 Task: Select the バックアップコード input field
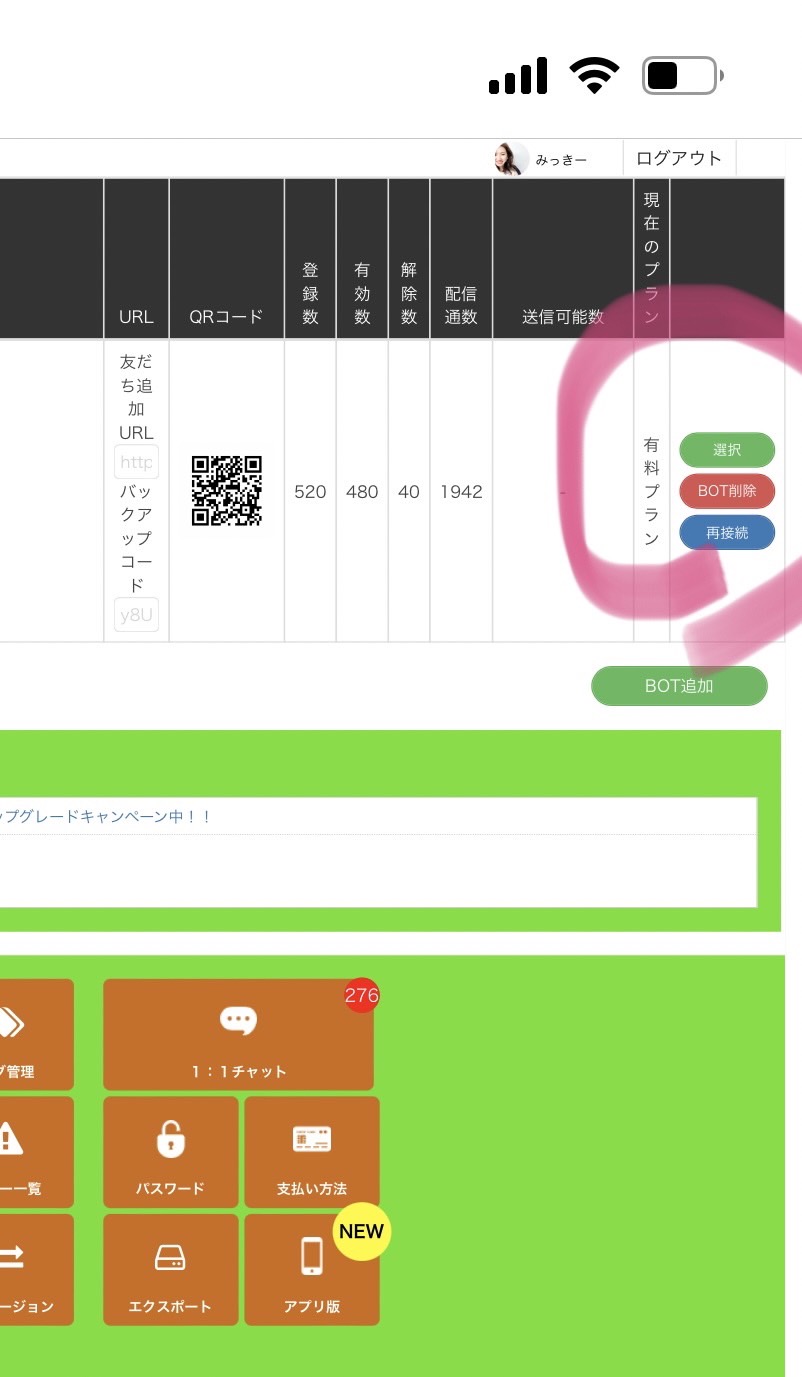point(136,615)
